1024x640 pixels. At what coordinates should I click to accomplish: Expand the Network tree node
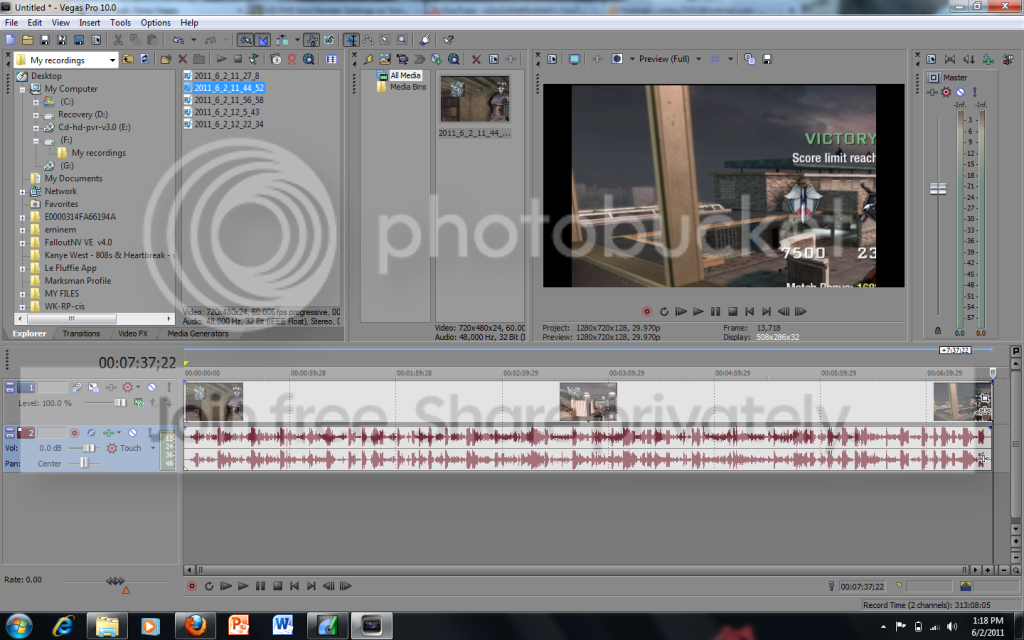22,192
